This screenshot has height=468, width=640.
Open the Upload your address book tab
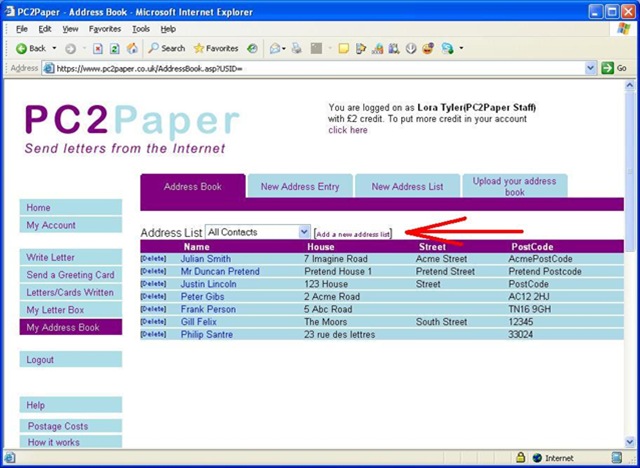click(514, 186)
